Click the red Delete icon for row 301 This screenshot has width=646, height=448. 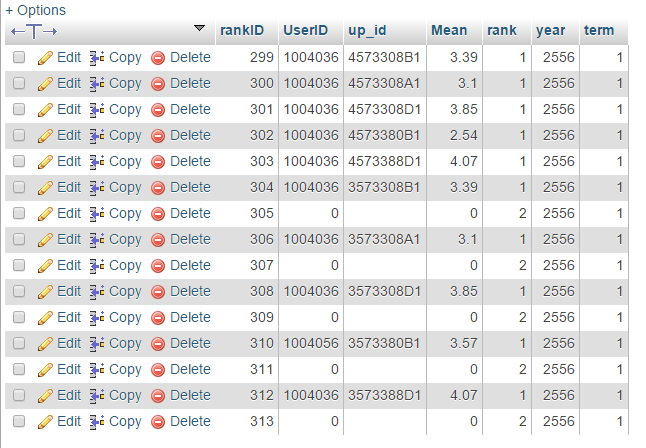158,110
